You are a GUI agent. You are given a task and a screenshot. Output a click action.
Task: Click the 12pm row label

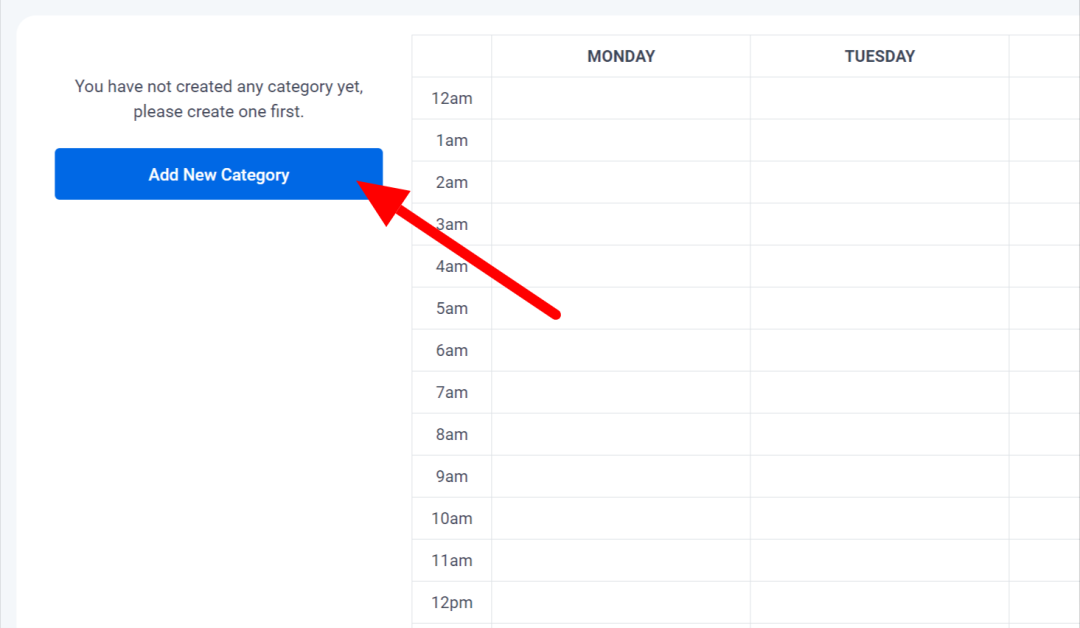tap(451, 602)
